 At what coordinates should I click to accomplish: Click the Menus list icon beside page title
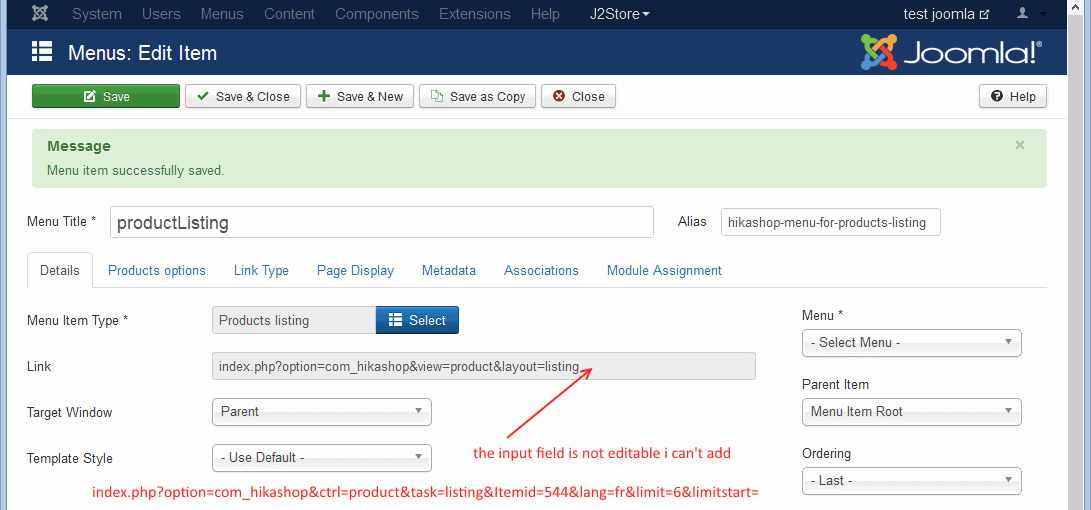click(42, 52)
